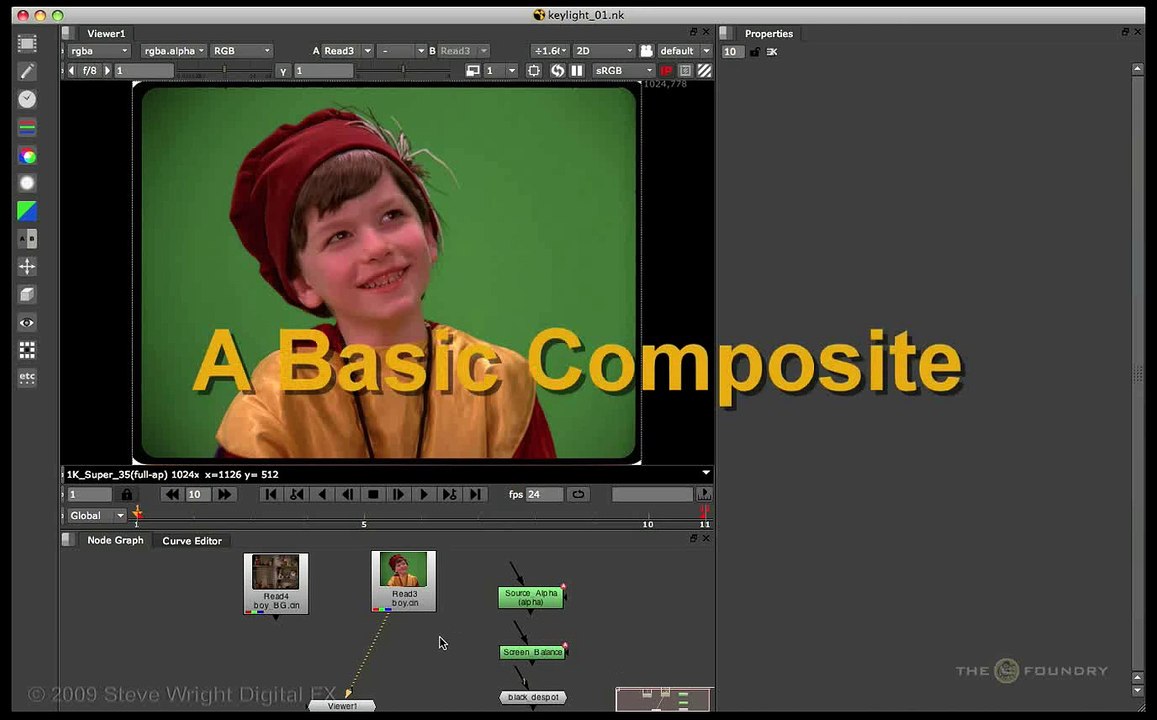Open the rgba.alpha channel dropdown
Viewport: 1157px width, 720px height.
click(x=175, y=51)
